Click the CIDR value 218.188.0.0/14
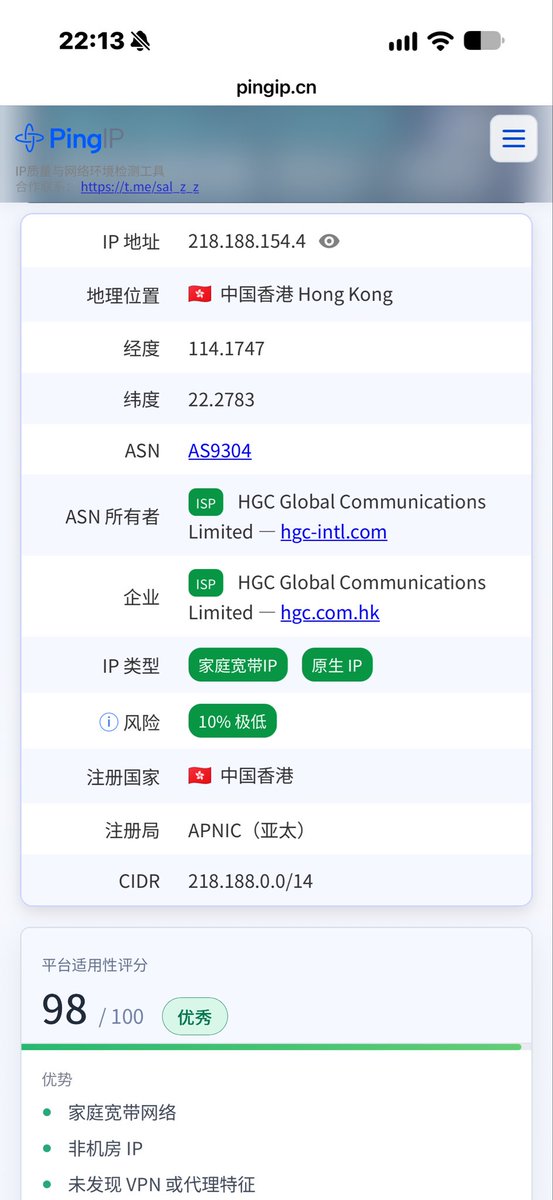This screenshot has height=1200, width=553. (x=250, y=881)
